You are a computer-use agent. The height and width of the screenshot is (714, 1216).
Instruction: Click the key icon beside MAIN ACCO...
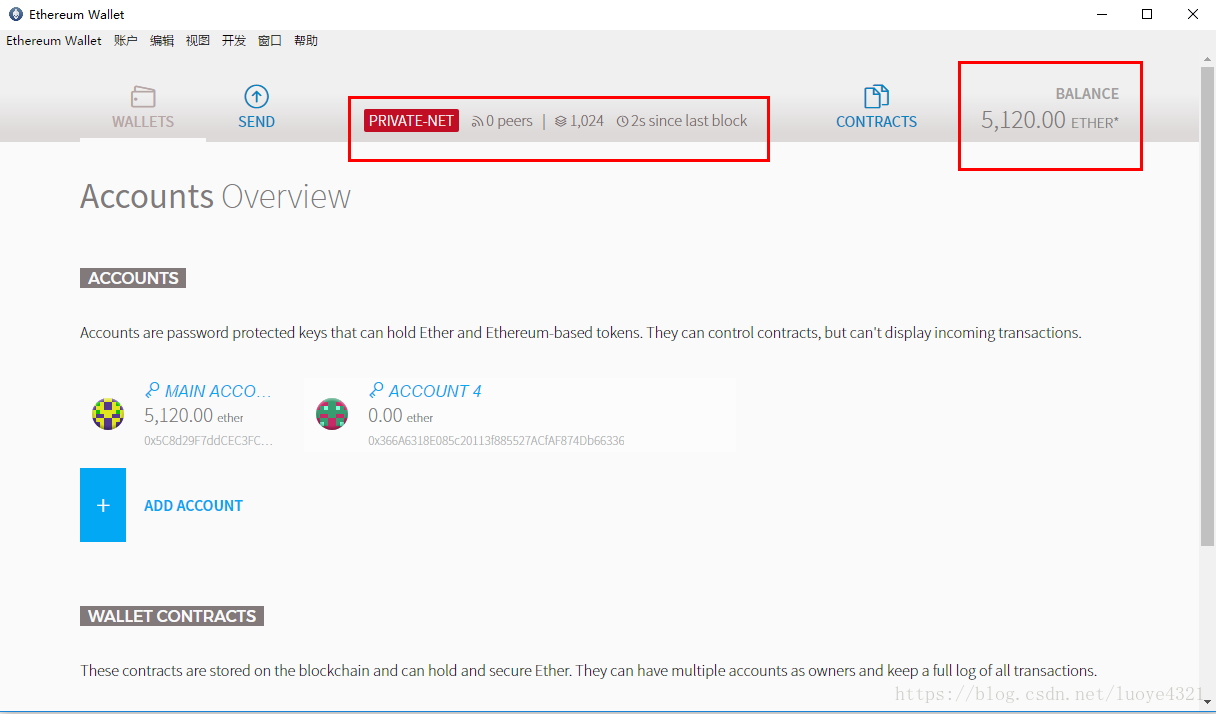152,390
